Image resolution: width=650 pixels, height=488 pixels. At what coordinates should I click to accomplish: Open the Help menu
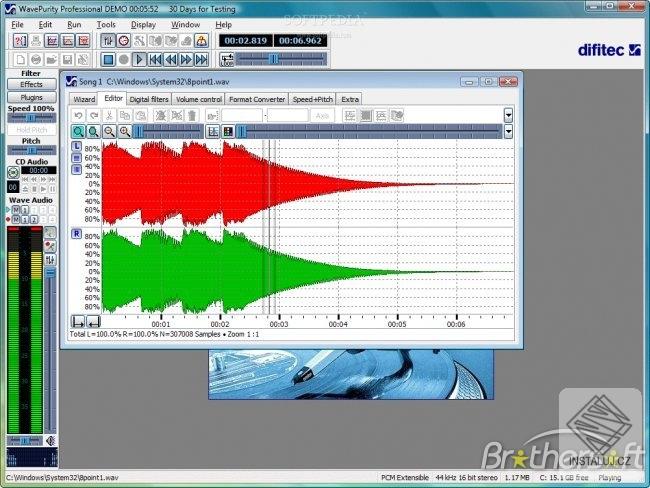[223, 25]
